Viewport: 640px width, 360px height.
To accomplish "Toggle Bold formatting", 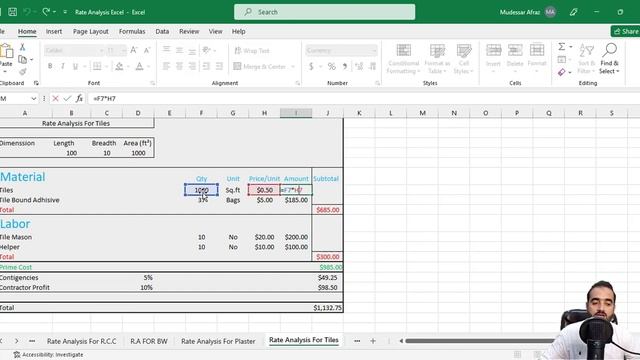I will tap(50, 66).
